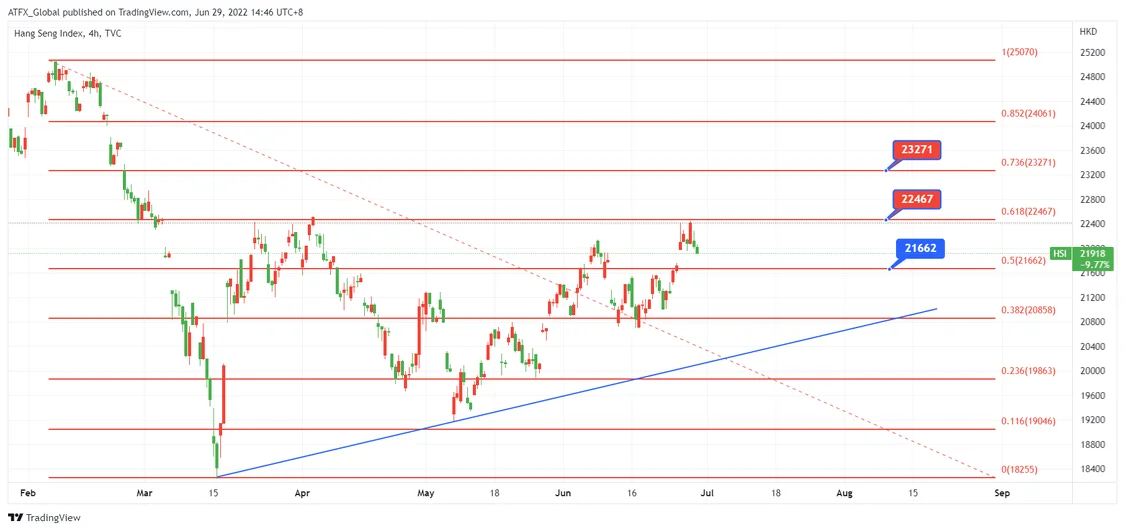Click the 19600 price axis value
Viewport: 1125px width, 531px height.
click(1091, 395)
